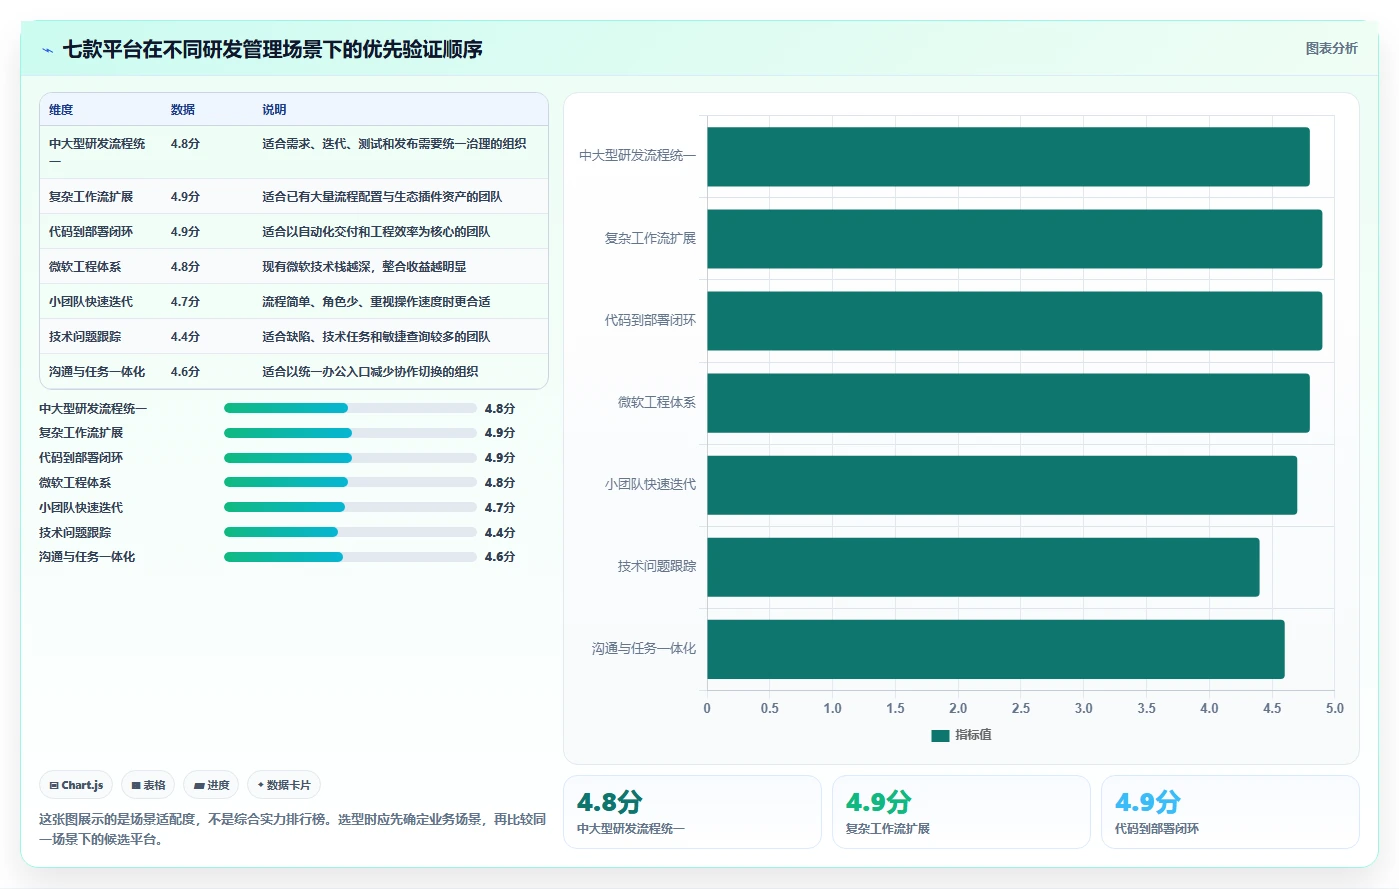Image resolution: width=1399 pixels, height=889 pixels.
Task: Click description 流程简单、角色少、重视操作速度时更合适
Action: coord(376,302)
